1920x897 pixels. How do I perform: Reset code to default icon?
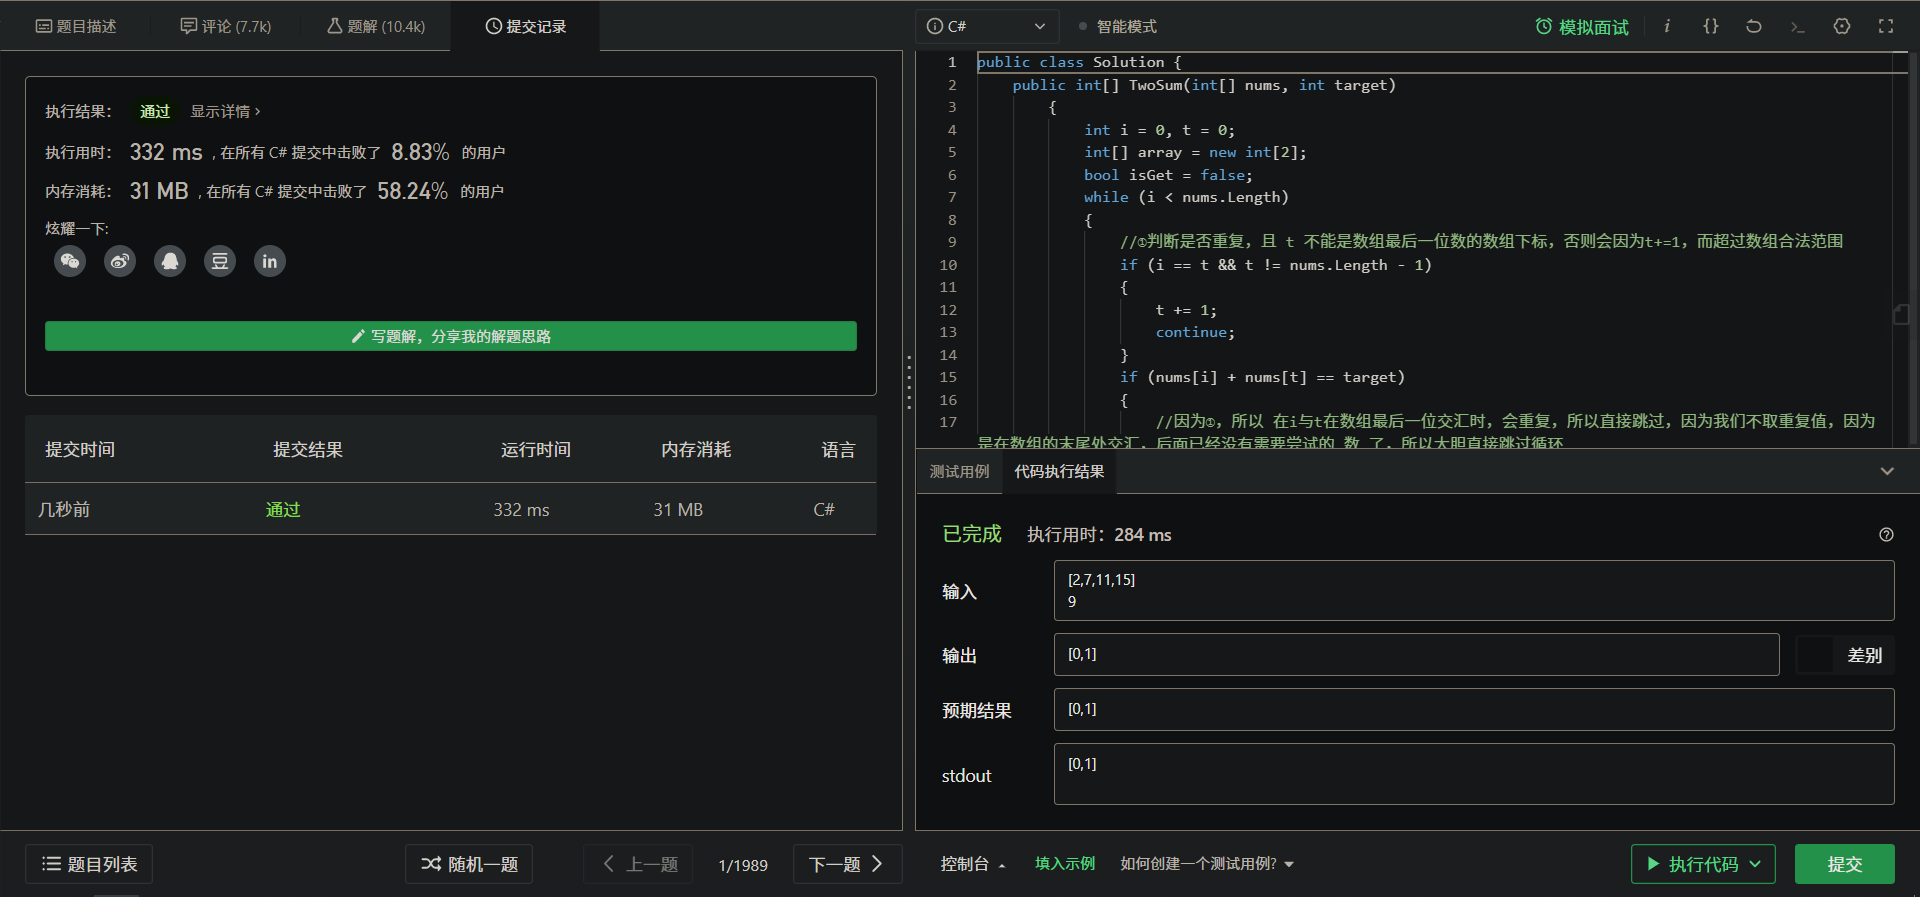1754,26
